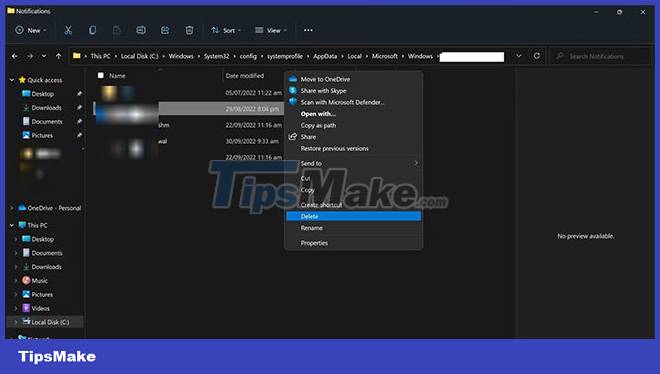Image resolution: width=660 pixels, height=374 pixels.
Task: Expand Music under This PC
Action: tap(16, 281)
